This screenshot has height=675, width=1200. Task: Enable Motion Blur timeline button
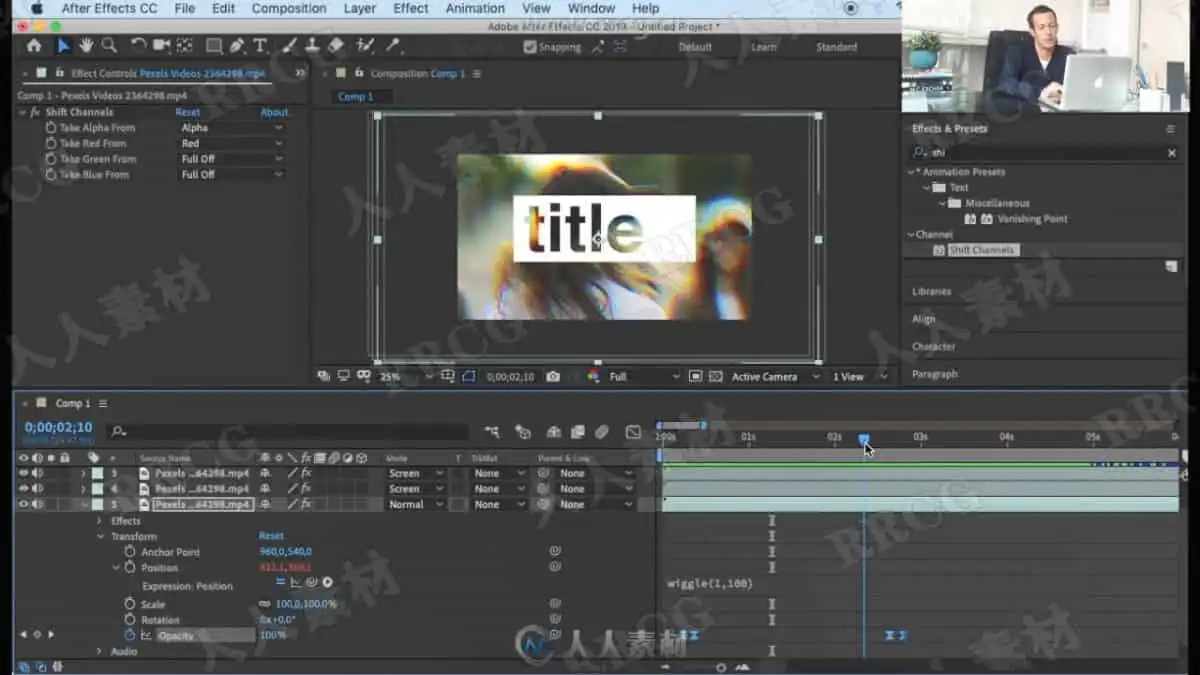601,432
